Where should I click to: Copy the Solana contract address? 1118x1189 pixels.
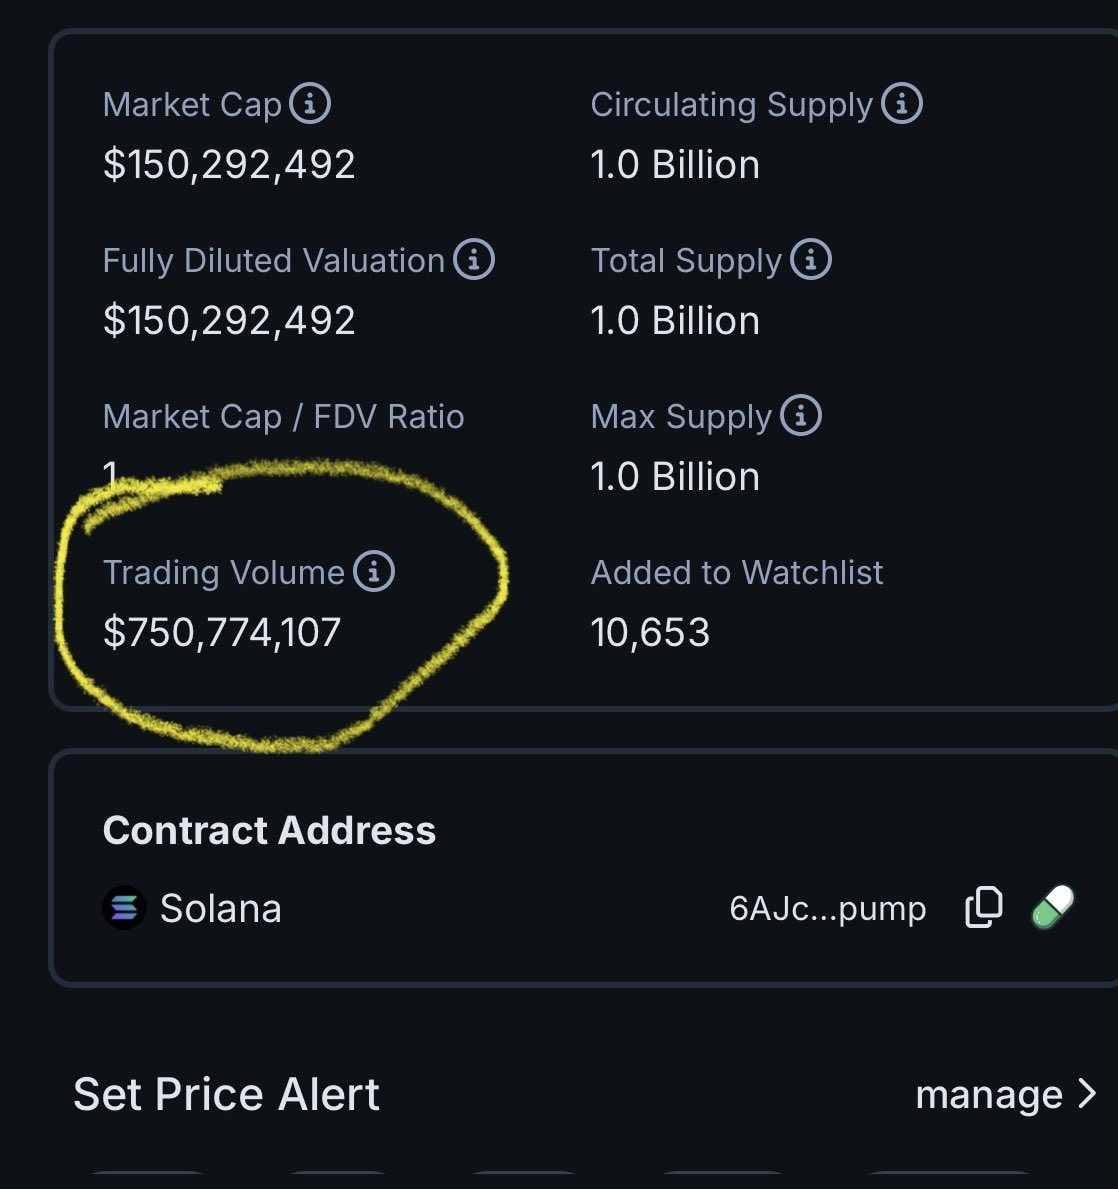tap(984, 907)
